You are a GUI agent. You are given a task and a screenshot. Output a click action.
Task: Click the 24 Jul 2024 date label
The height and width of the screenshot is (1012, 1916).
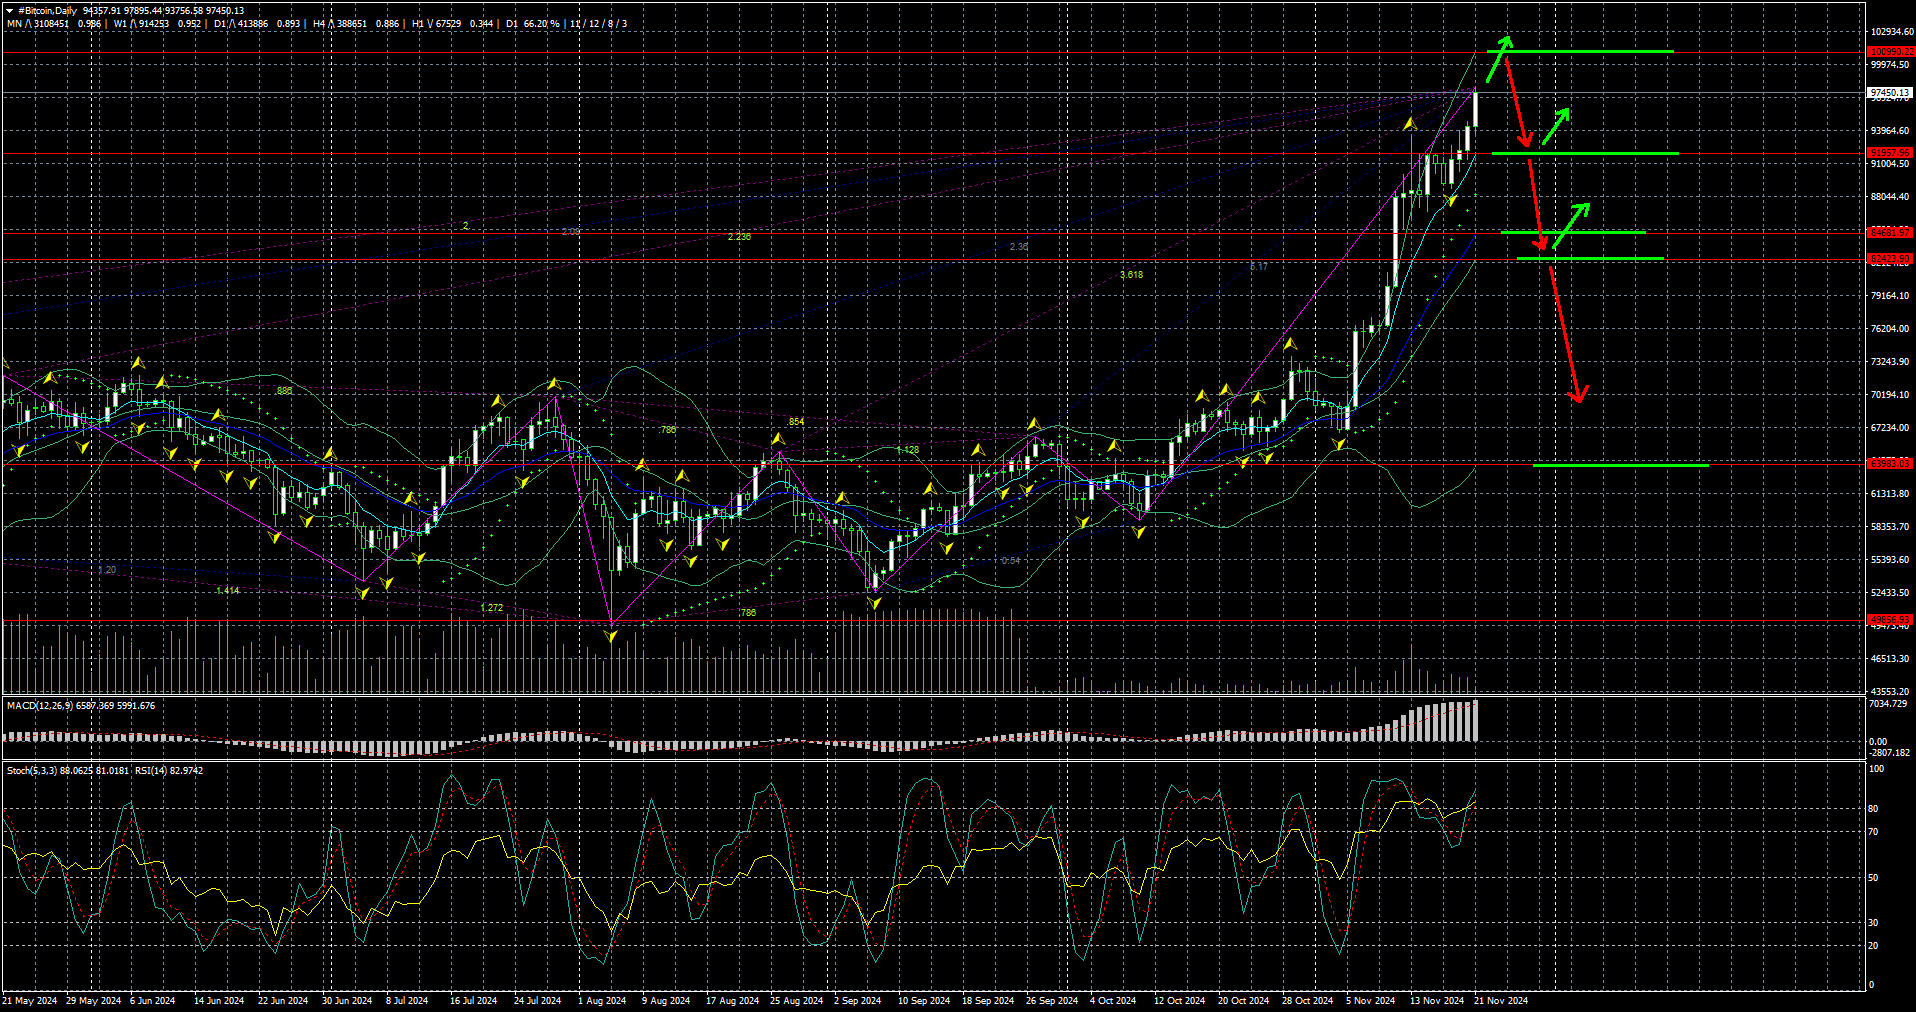click(x=538, y=1001)
